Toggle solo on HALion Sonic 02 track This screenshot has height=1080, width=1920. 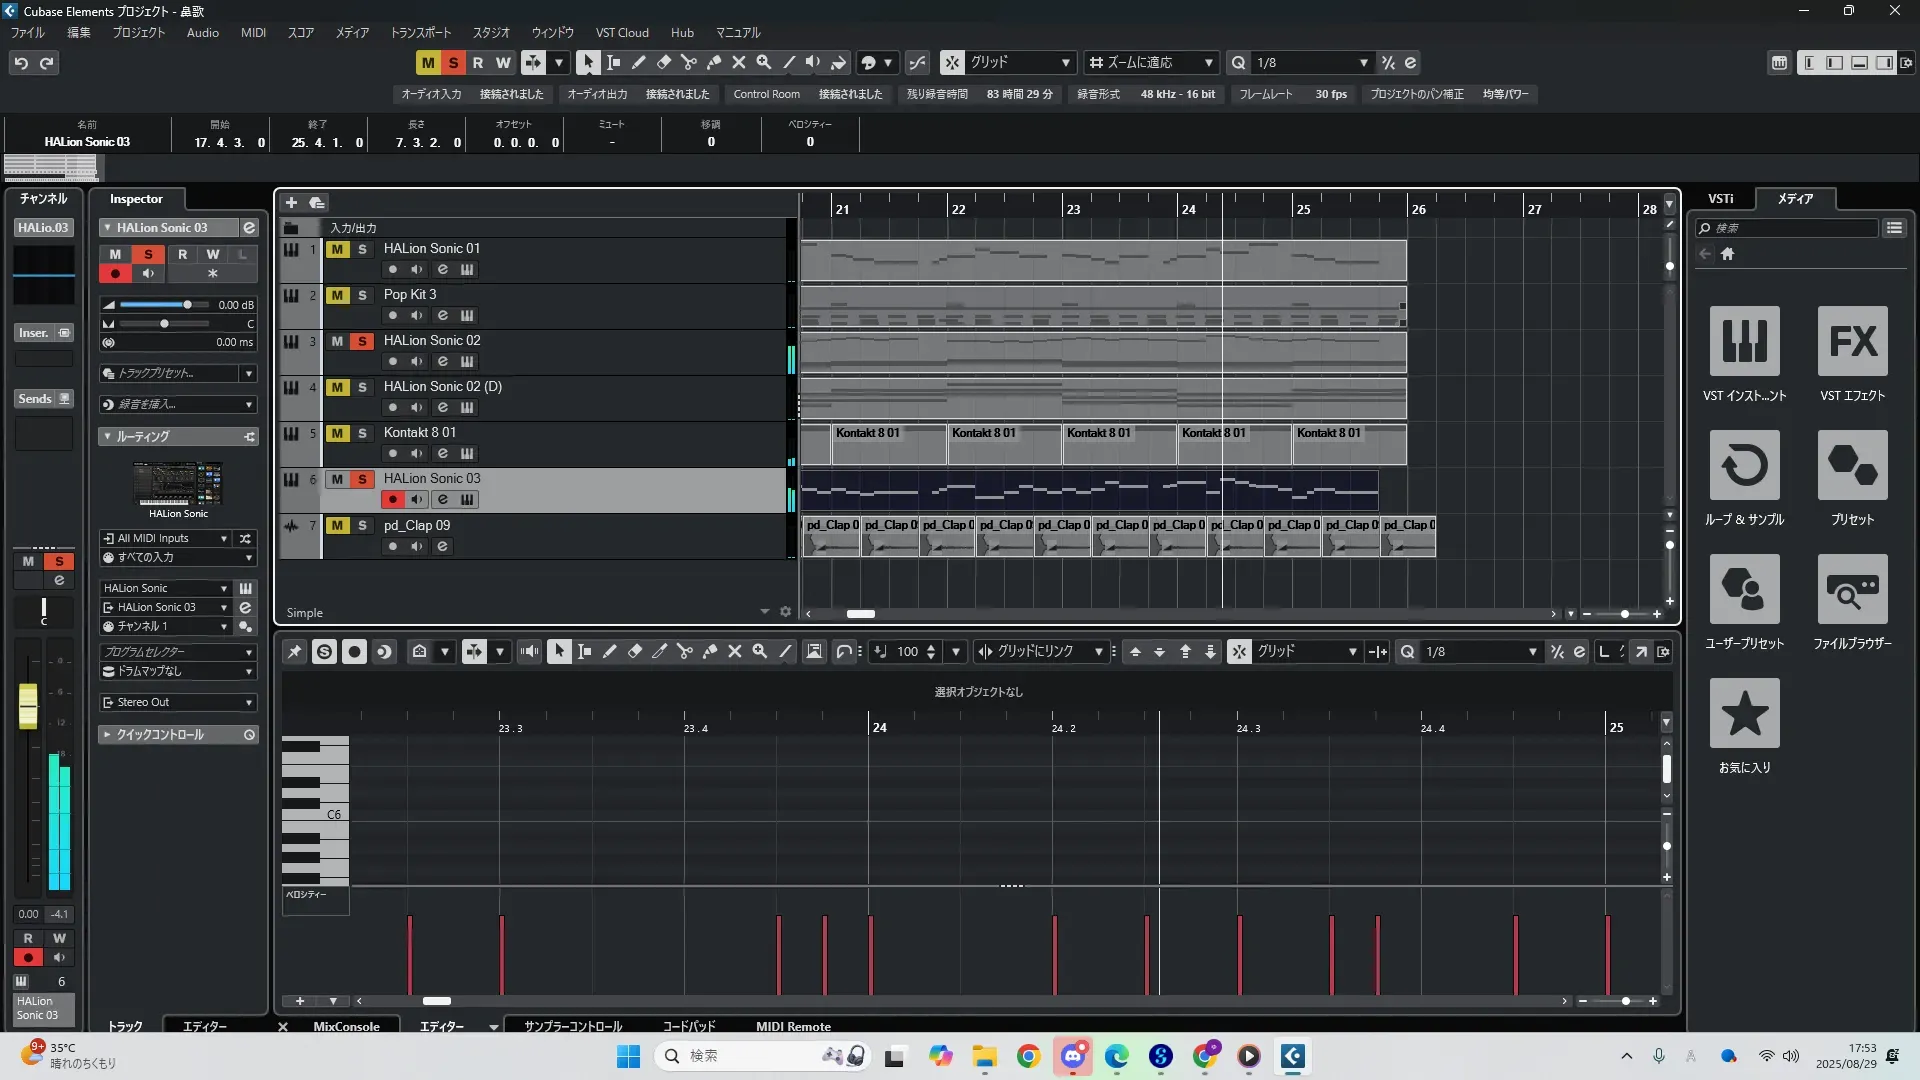(x=362, y=341)
